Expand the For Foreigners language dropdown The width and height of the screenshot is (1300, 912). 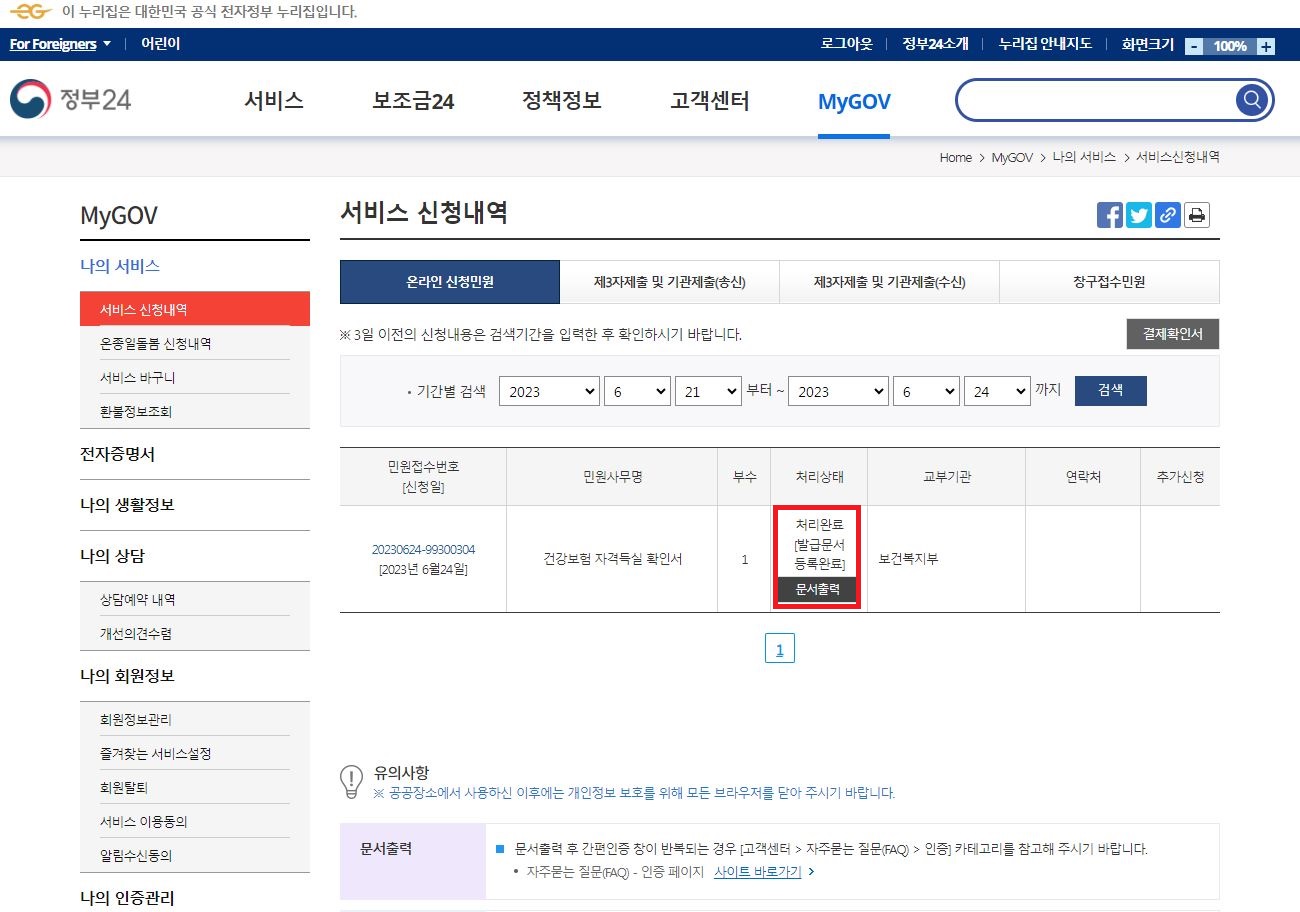tap(55, 44)
